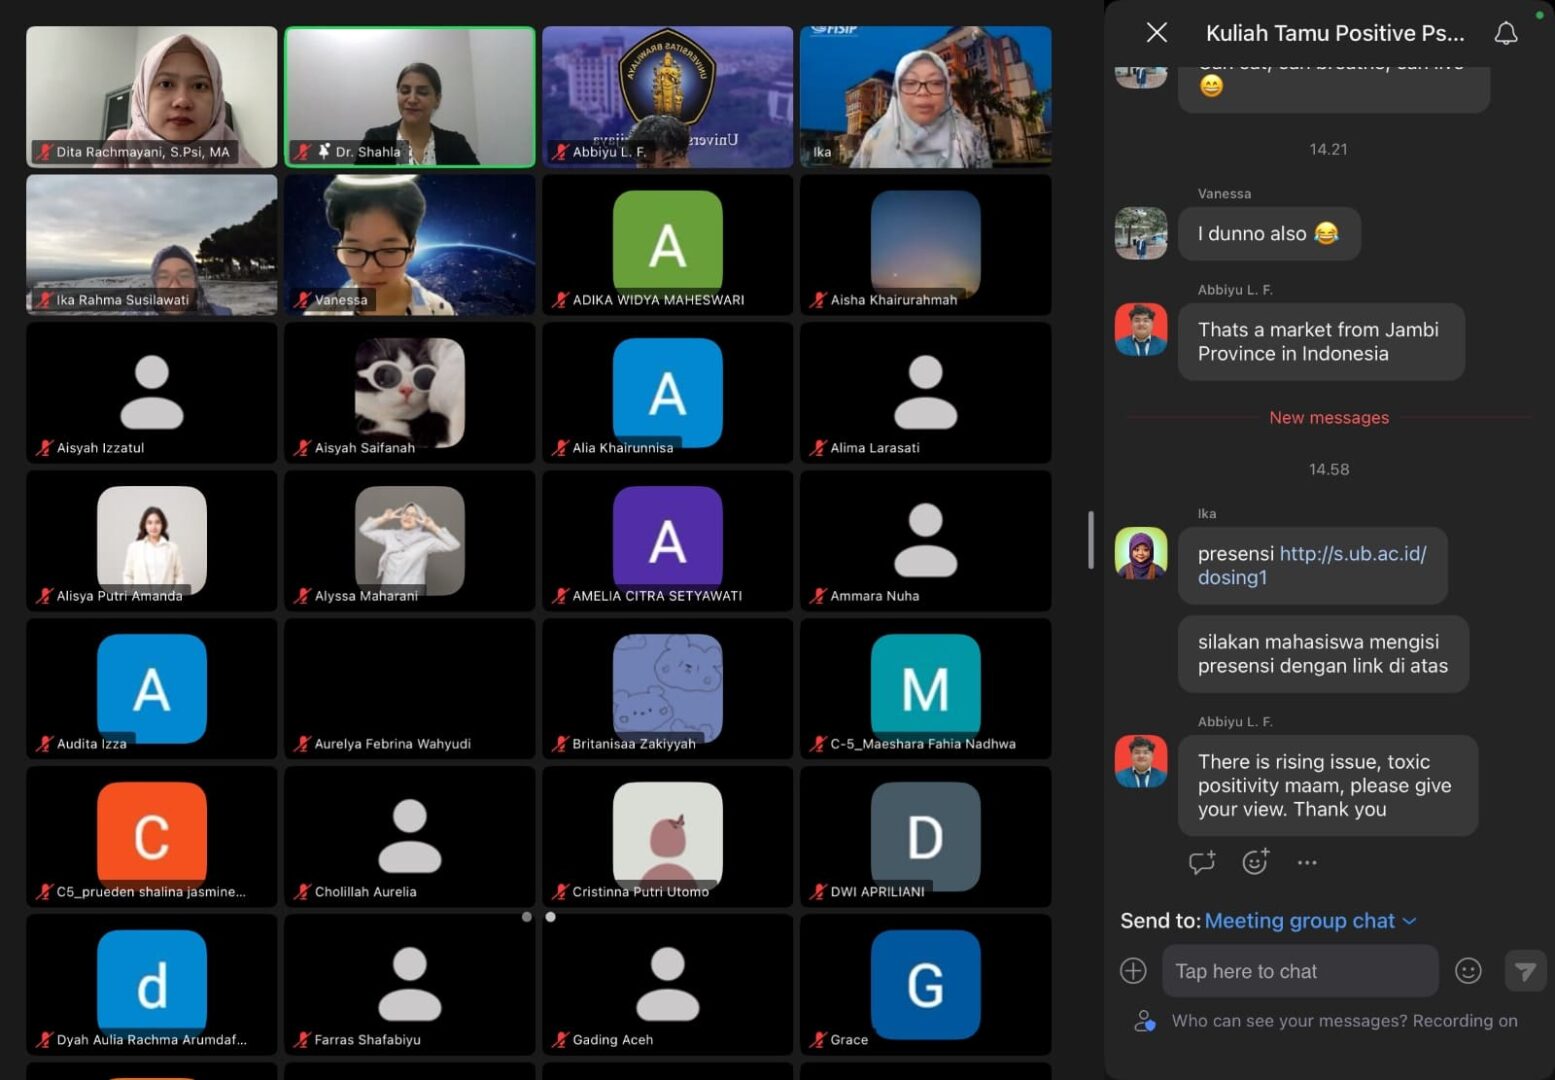
Task: Select Alia Khairunnisa participant tile
Action: (668, 393)
